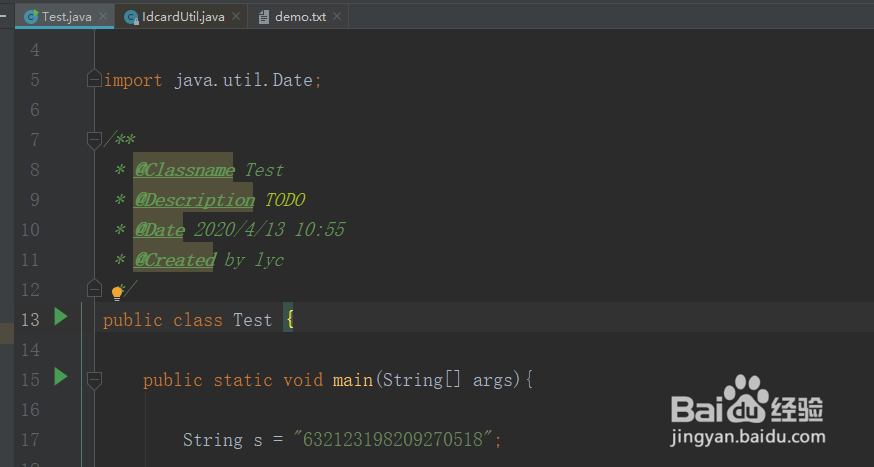Click the class name Test in declaration

[253, 320]
